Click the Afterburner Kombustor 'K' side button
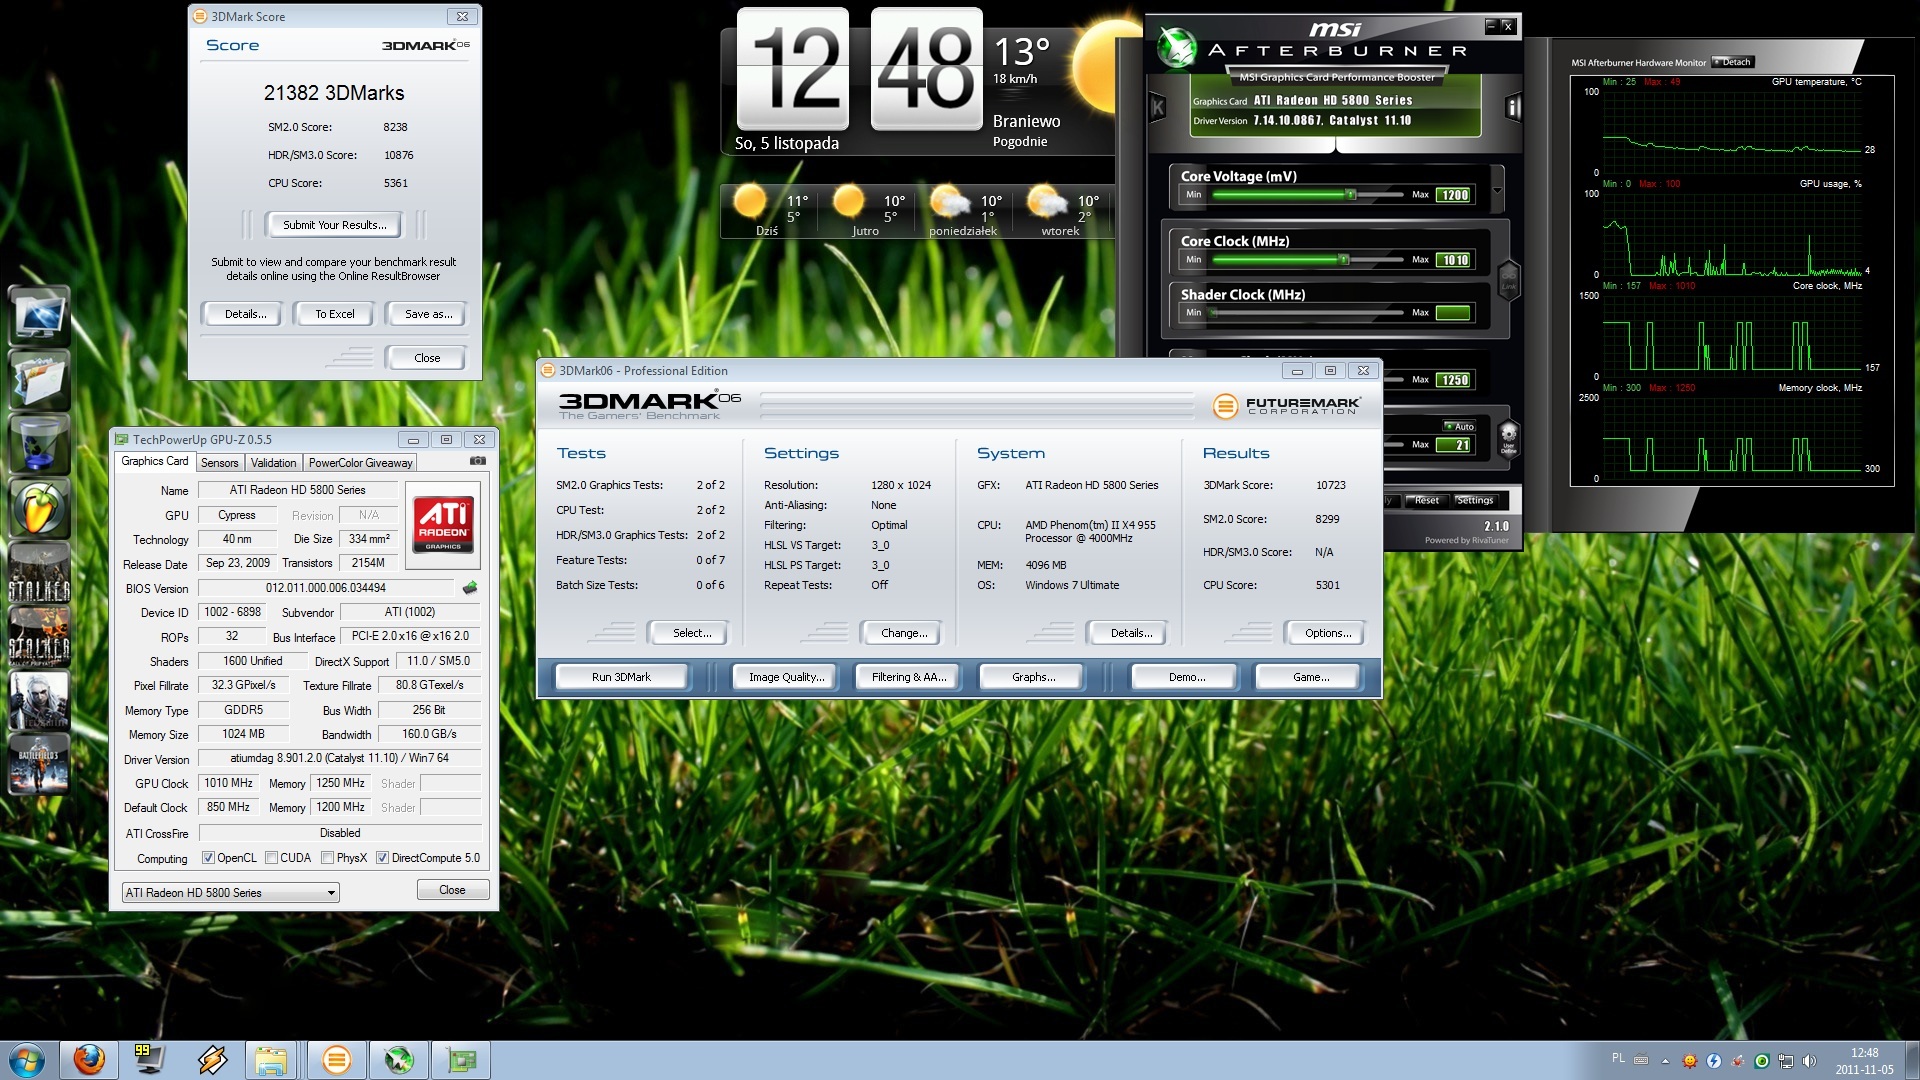1920x1080 pixels. click(1158, 107)
